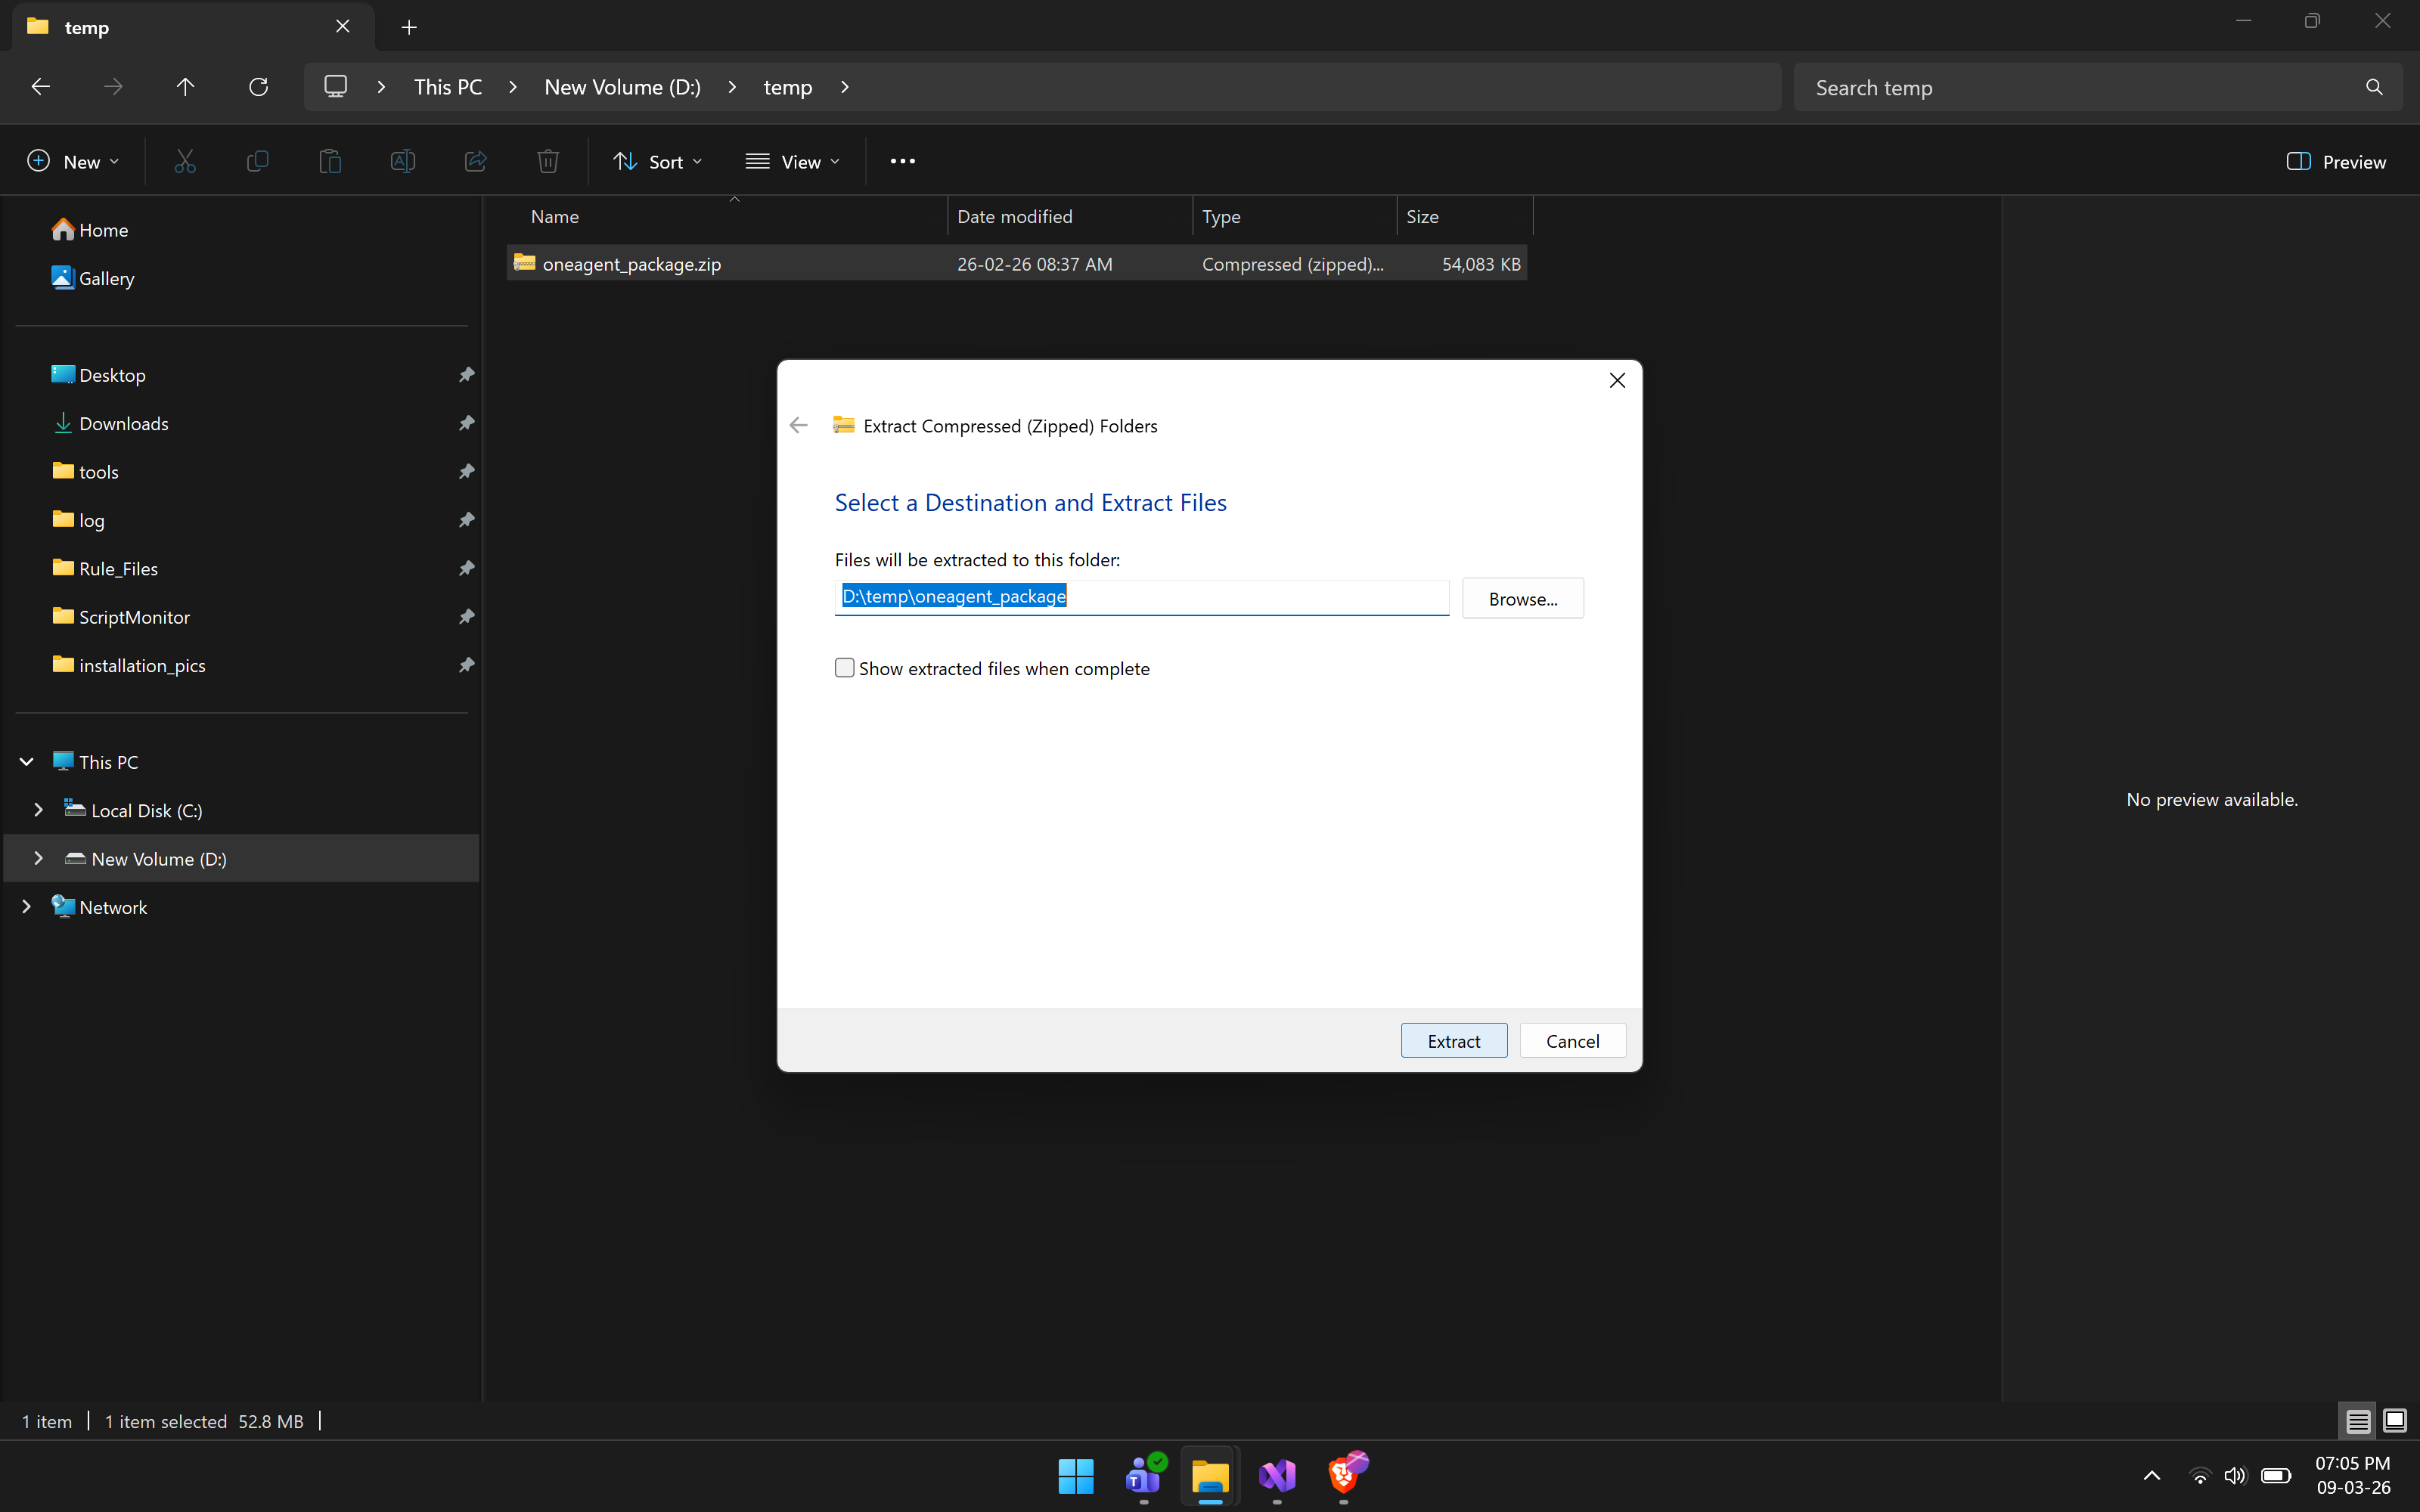Click the Refresh icon in navigation bar
2420x1512 pixels.
(258, 87)
